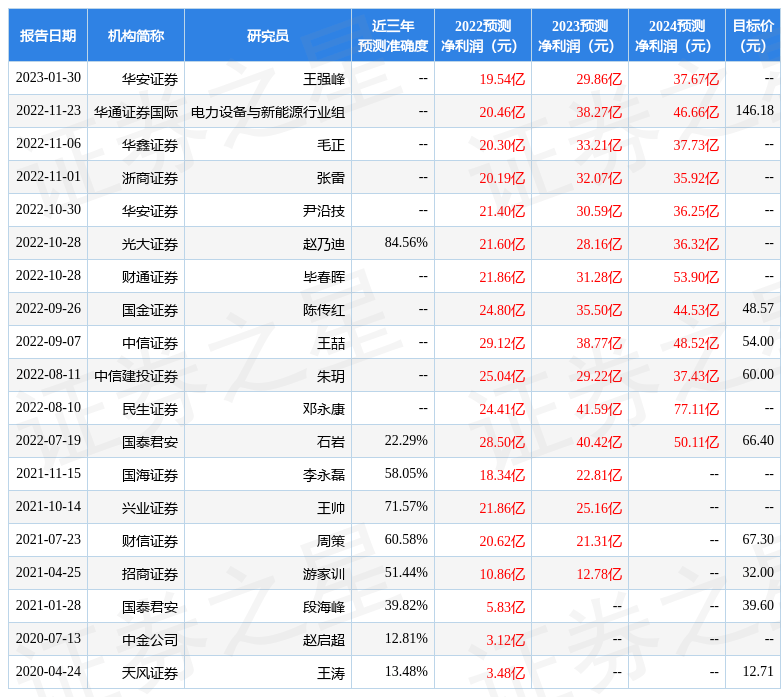Open the 华通证券国际 institution cell
Screen dimensions: 781x697
coord(136,112)
